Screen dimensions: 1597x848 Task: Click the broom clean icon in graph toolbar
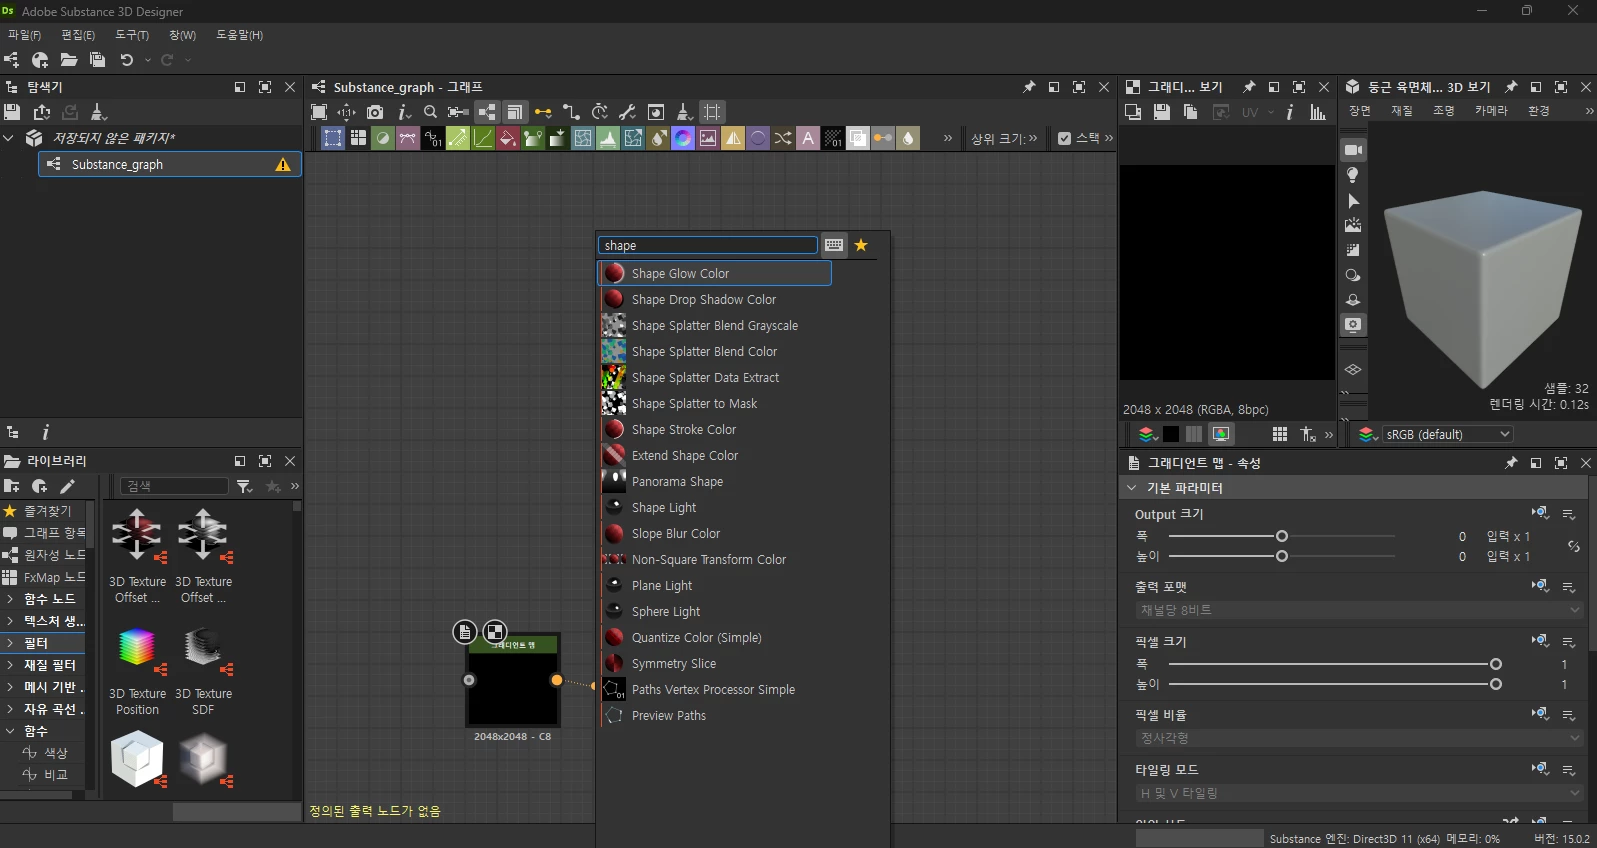click(x=684, y=112)
